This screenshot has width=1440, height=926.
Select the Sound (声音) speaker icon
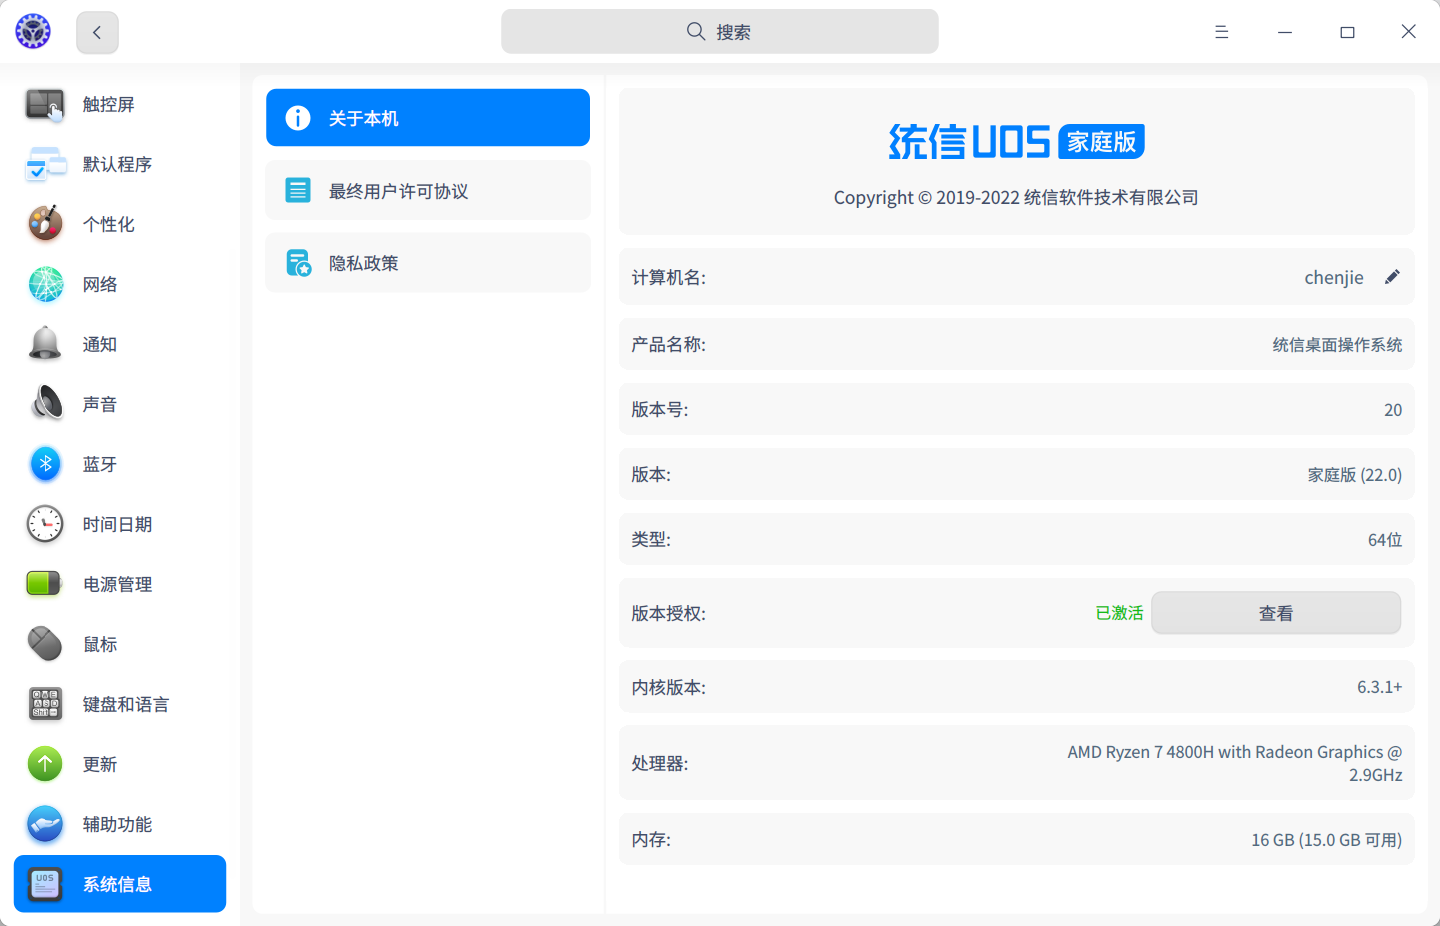click(45, 404)
